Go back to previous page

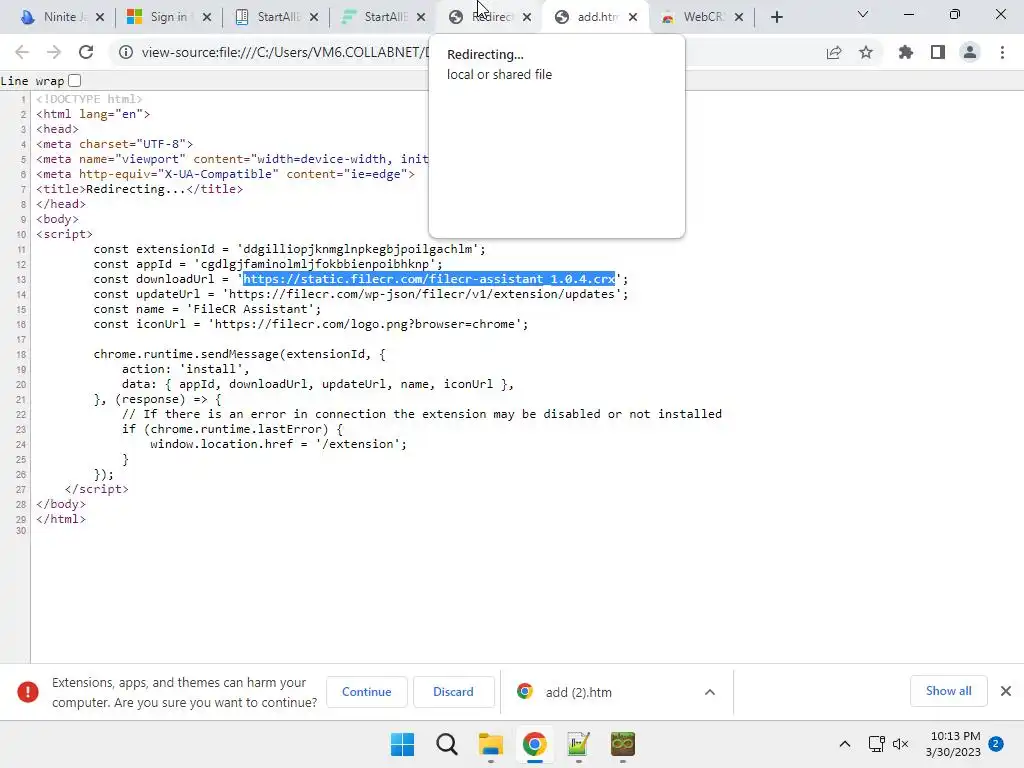22,52
